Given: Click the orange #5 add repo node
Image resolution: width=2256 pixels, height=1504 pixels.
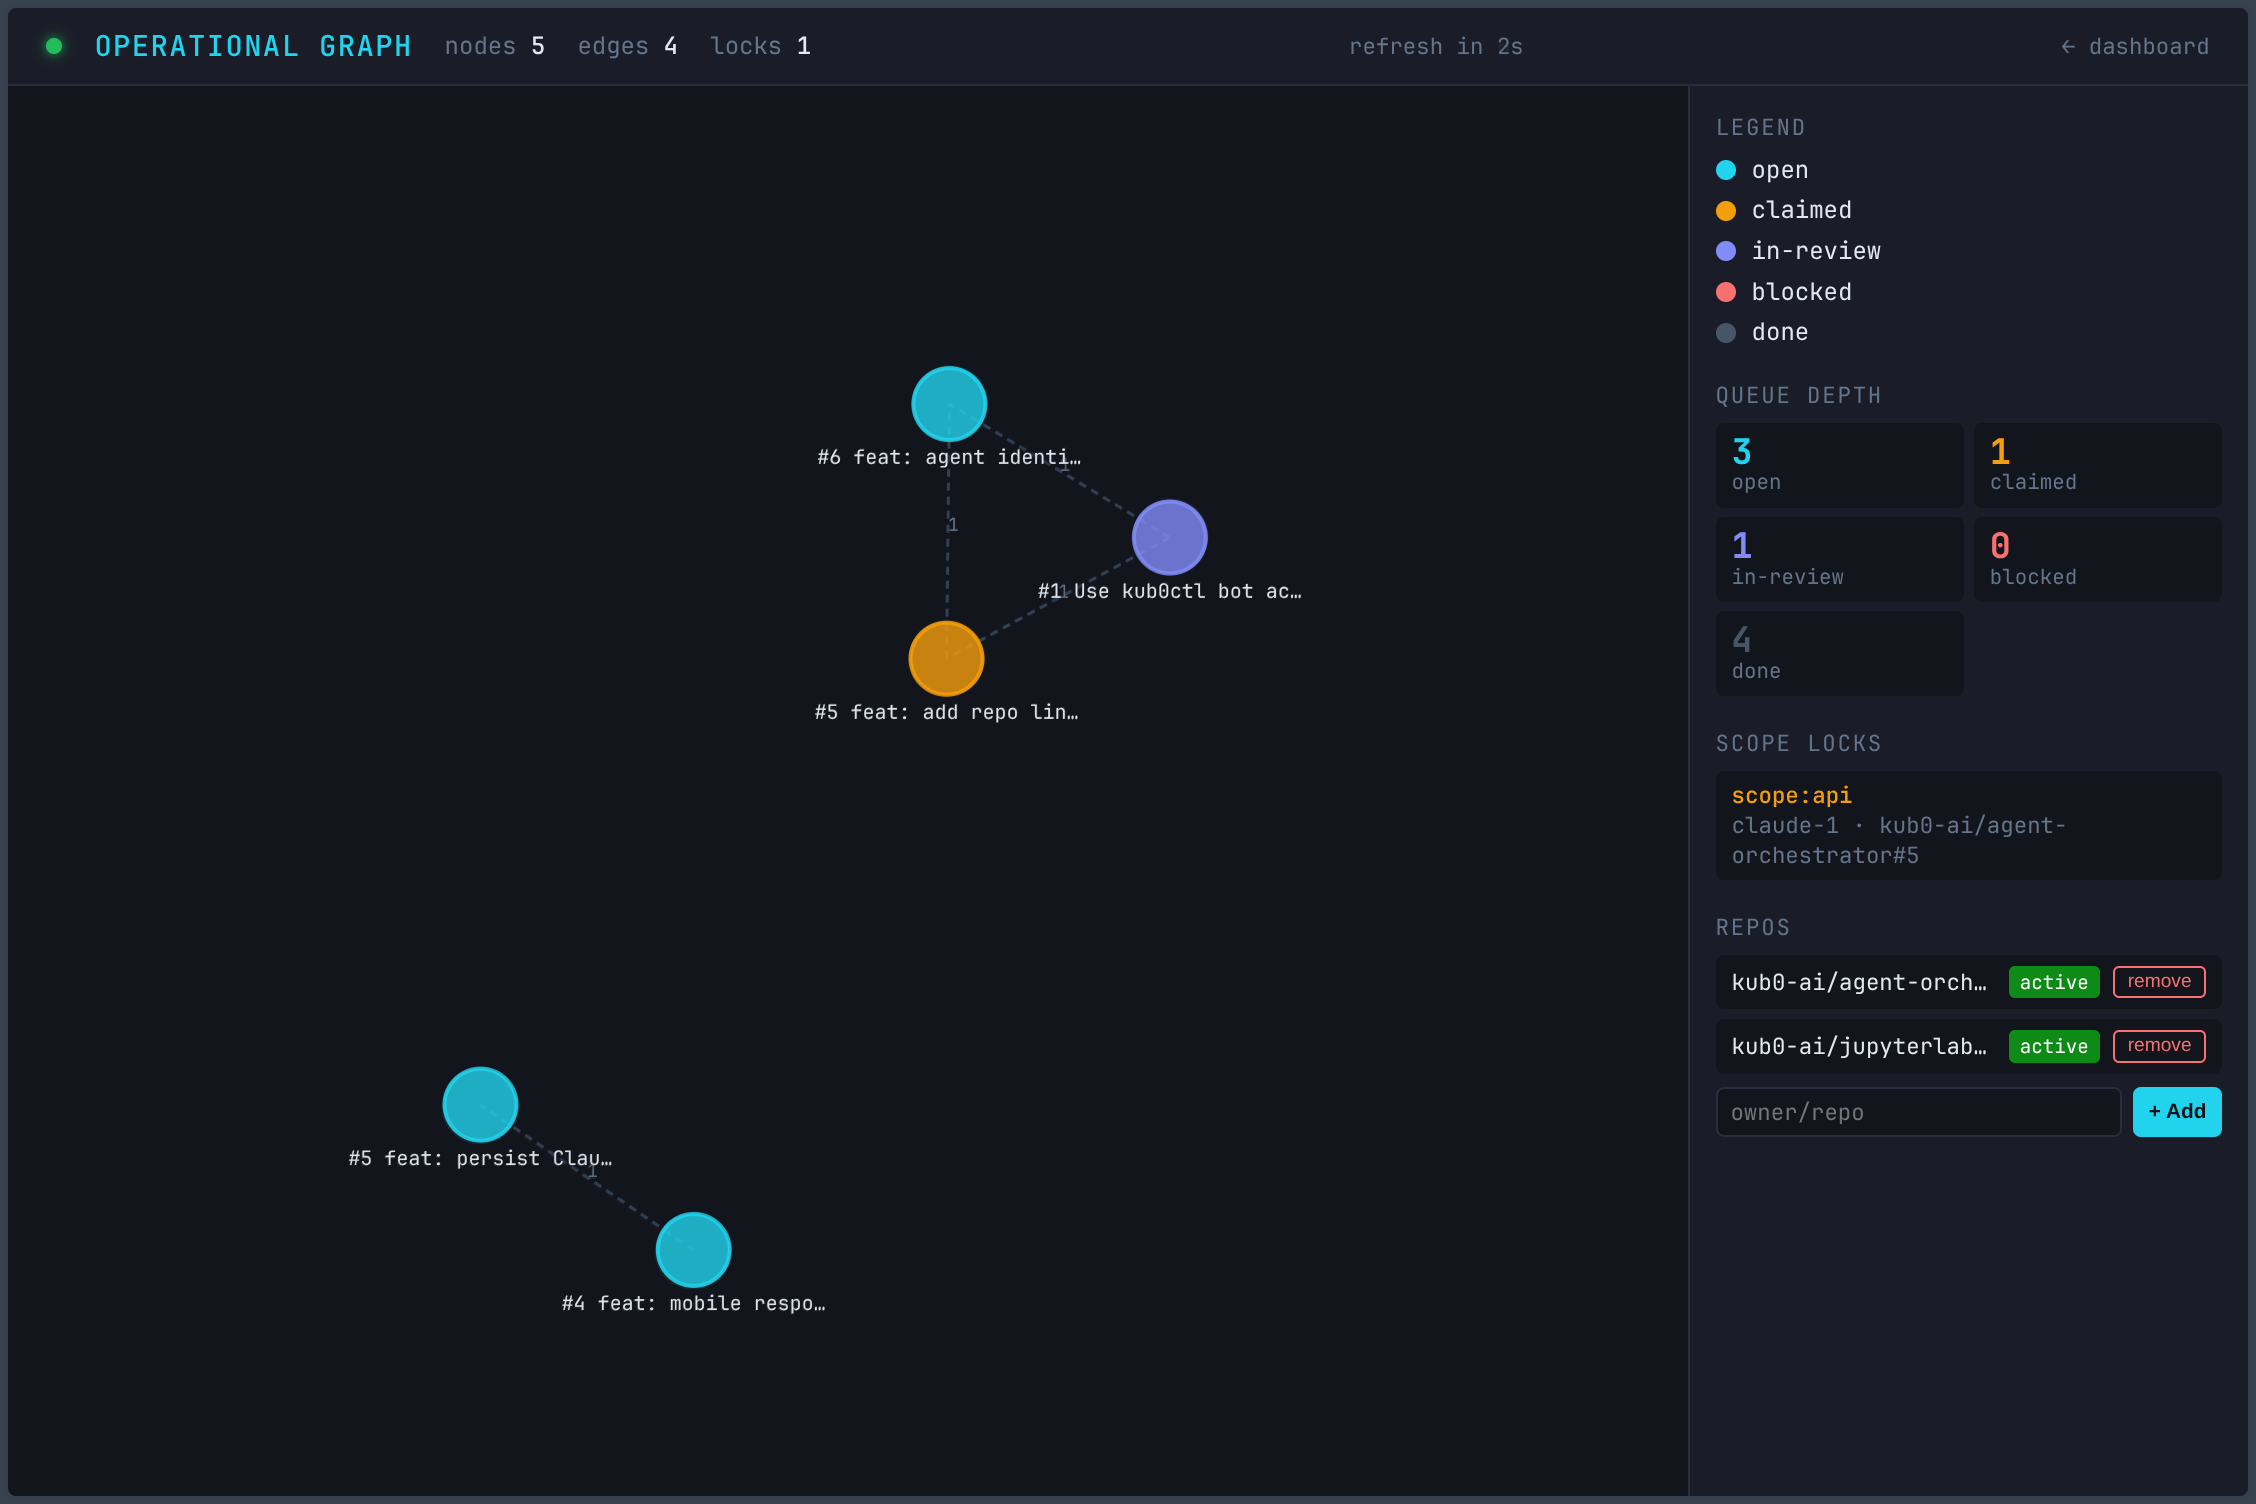Looking at the screenshot, I should tap(946, 658).
